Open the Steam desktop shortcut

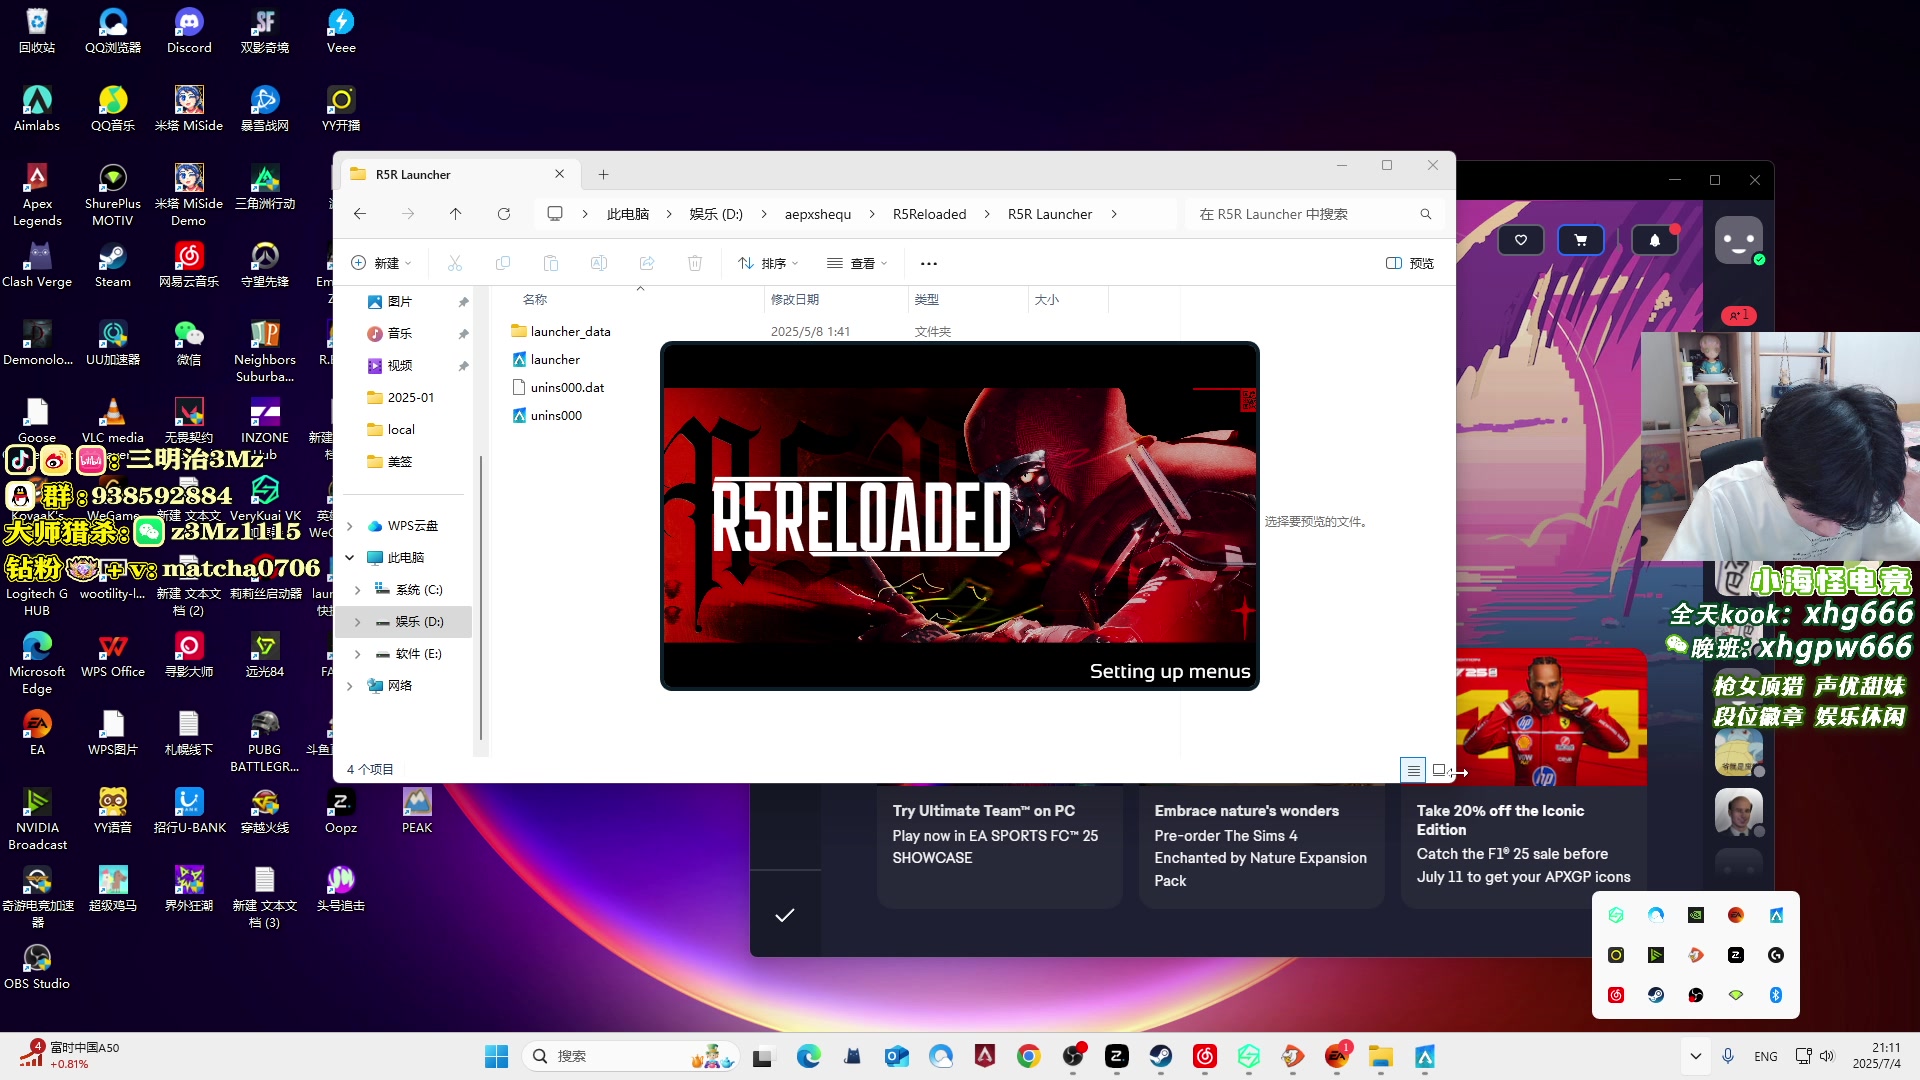pyautogui.click(x=113, y=265)
